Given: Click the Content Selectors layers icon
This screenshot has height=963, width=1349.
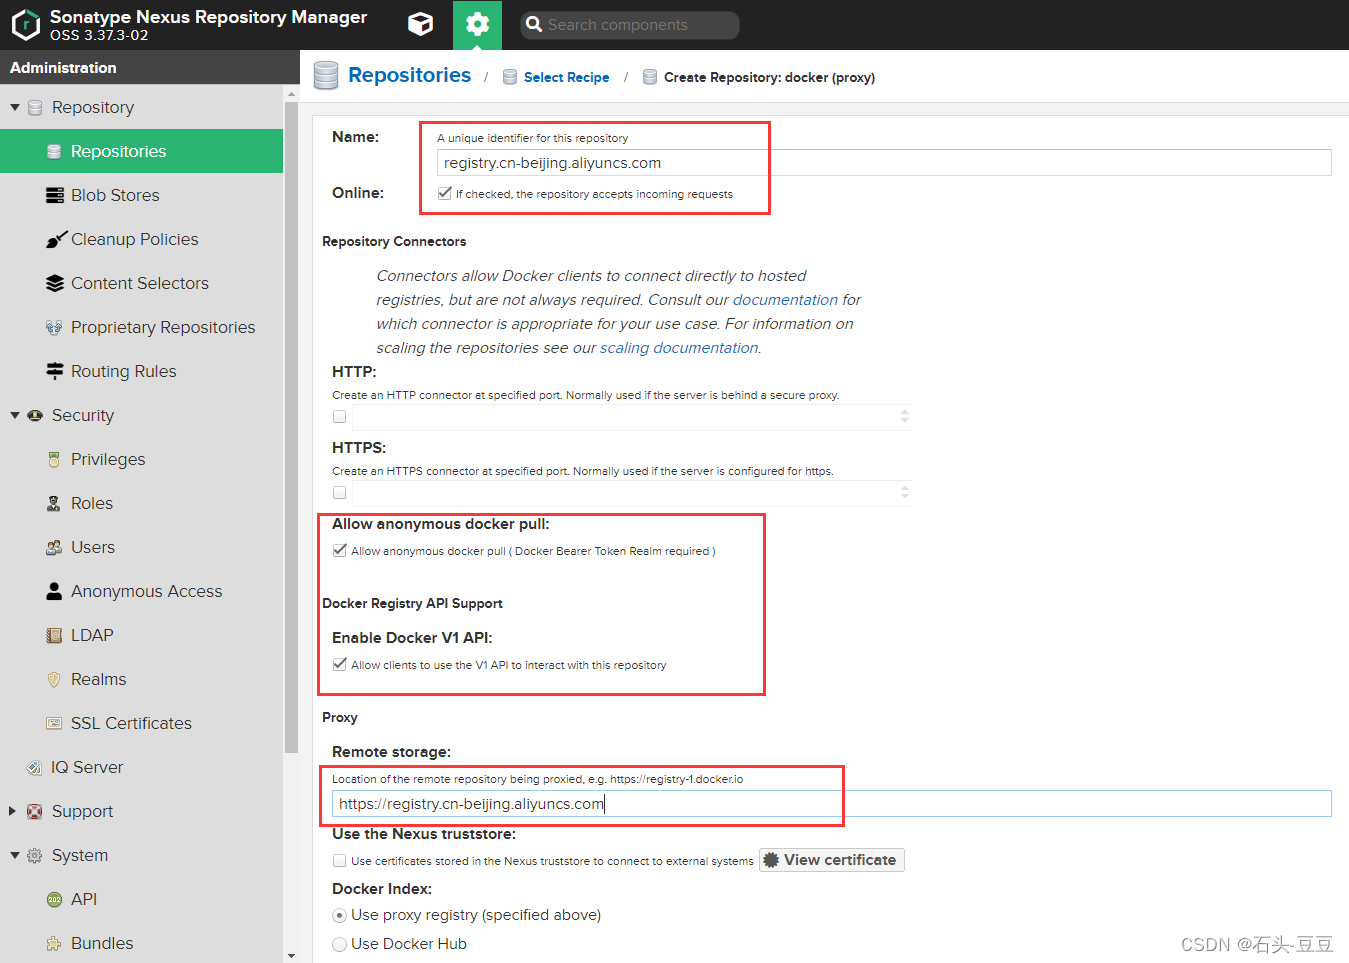Looking at the screenshot, I should [55, 283].
